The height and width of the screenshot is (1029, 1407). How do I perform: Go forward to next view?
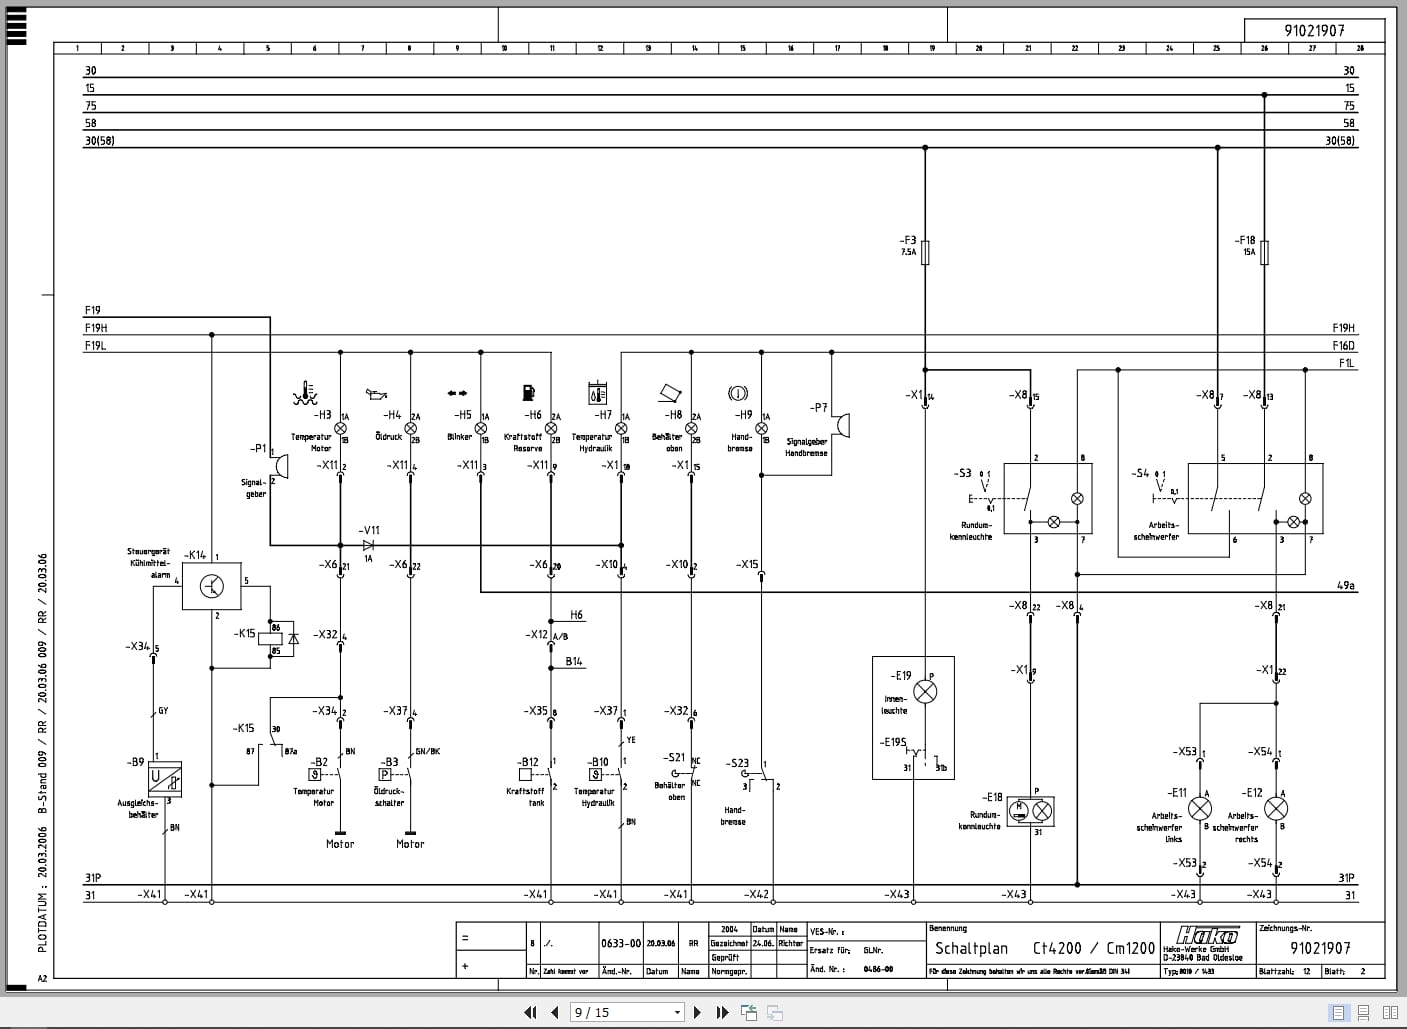pyautogui.click(x=775, y=1013)
